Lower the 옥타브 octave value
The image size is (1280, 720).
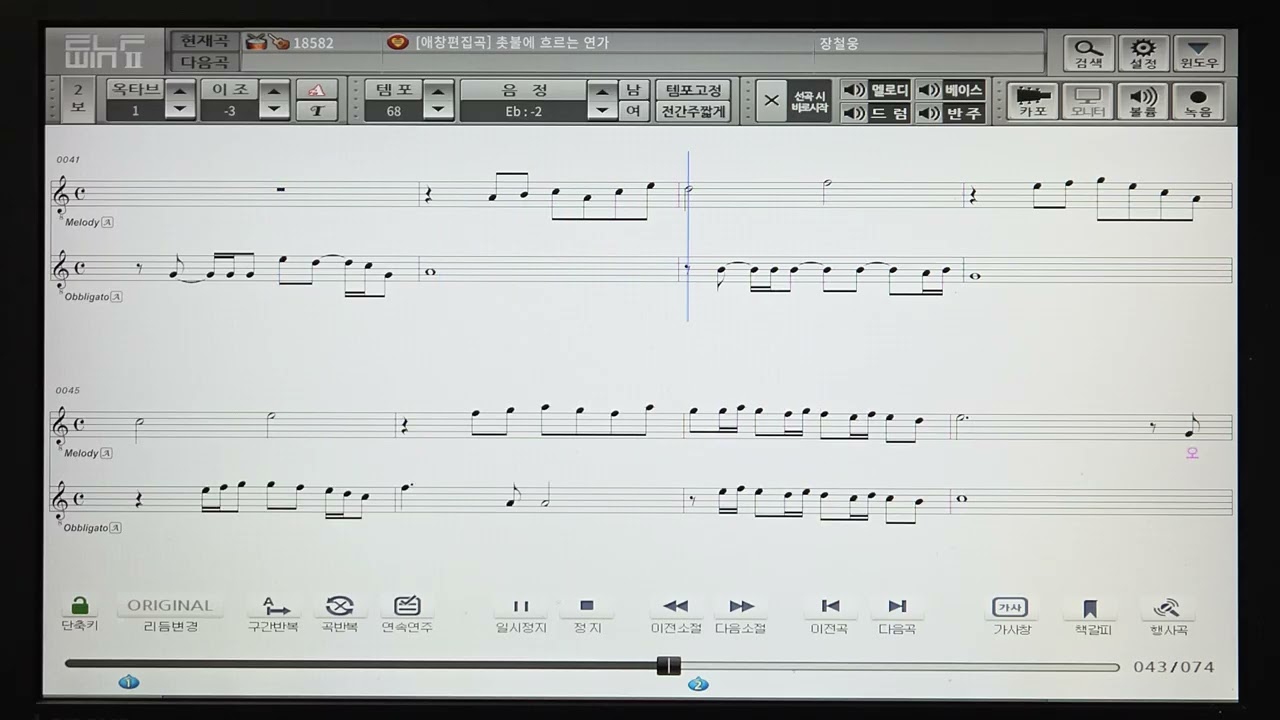pyautogui.click(x=179, y=110)
